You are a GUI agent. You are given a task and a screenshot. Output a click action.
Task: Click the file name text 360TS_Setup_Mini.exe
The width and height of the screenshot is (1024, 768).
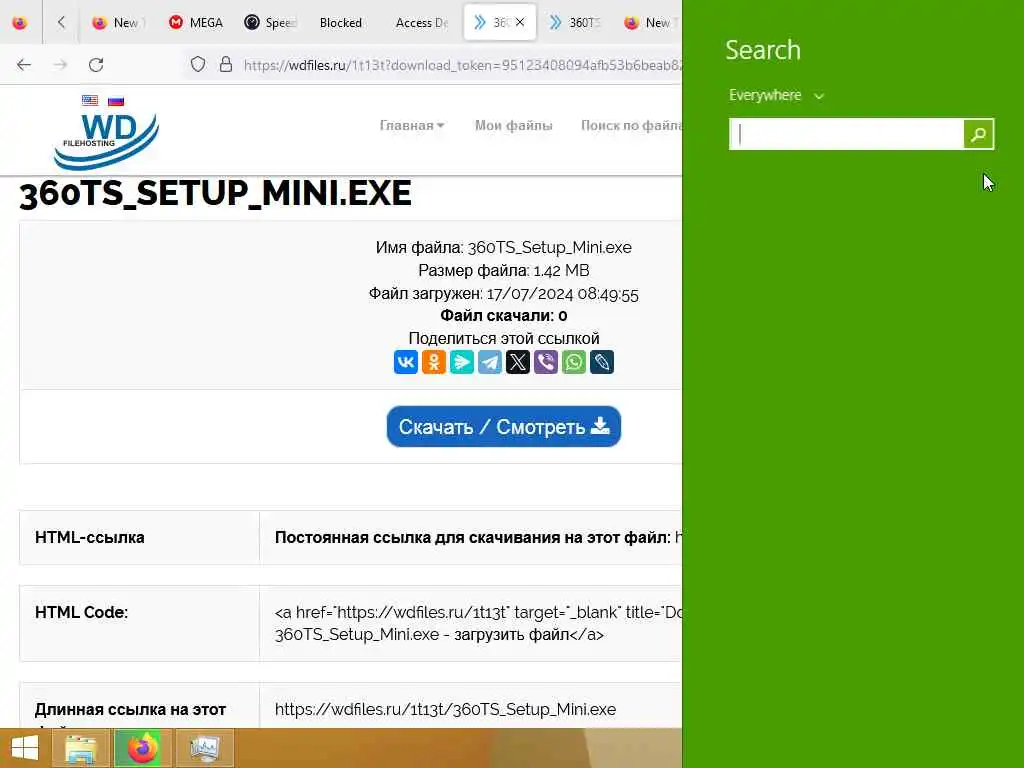tap(549, 248)
